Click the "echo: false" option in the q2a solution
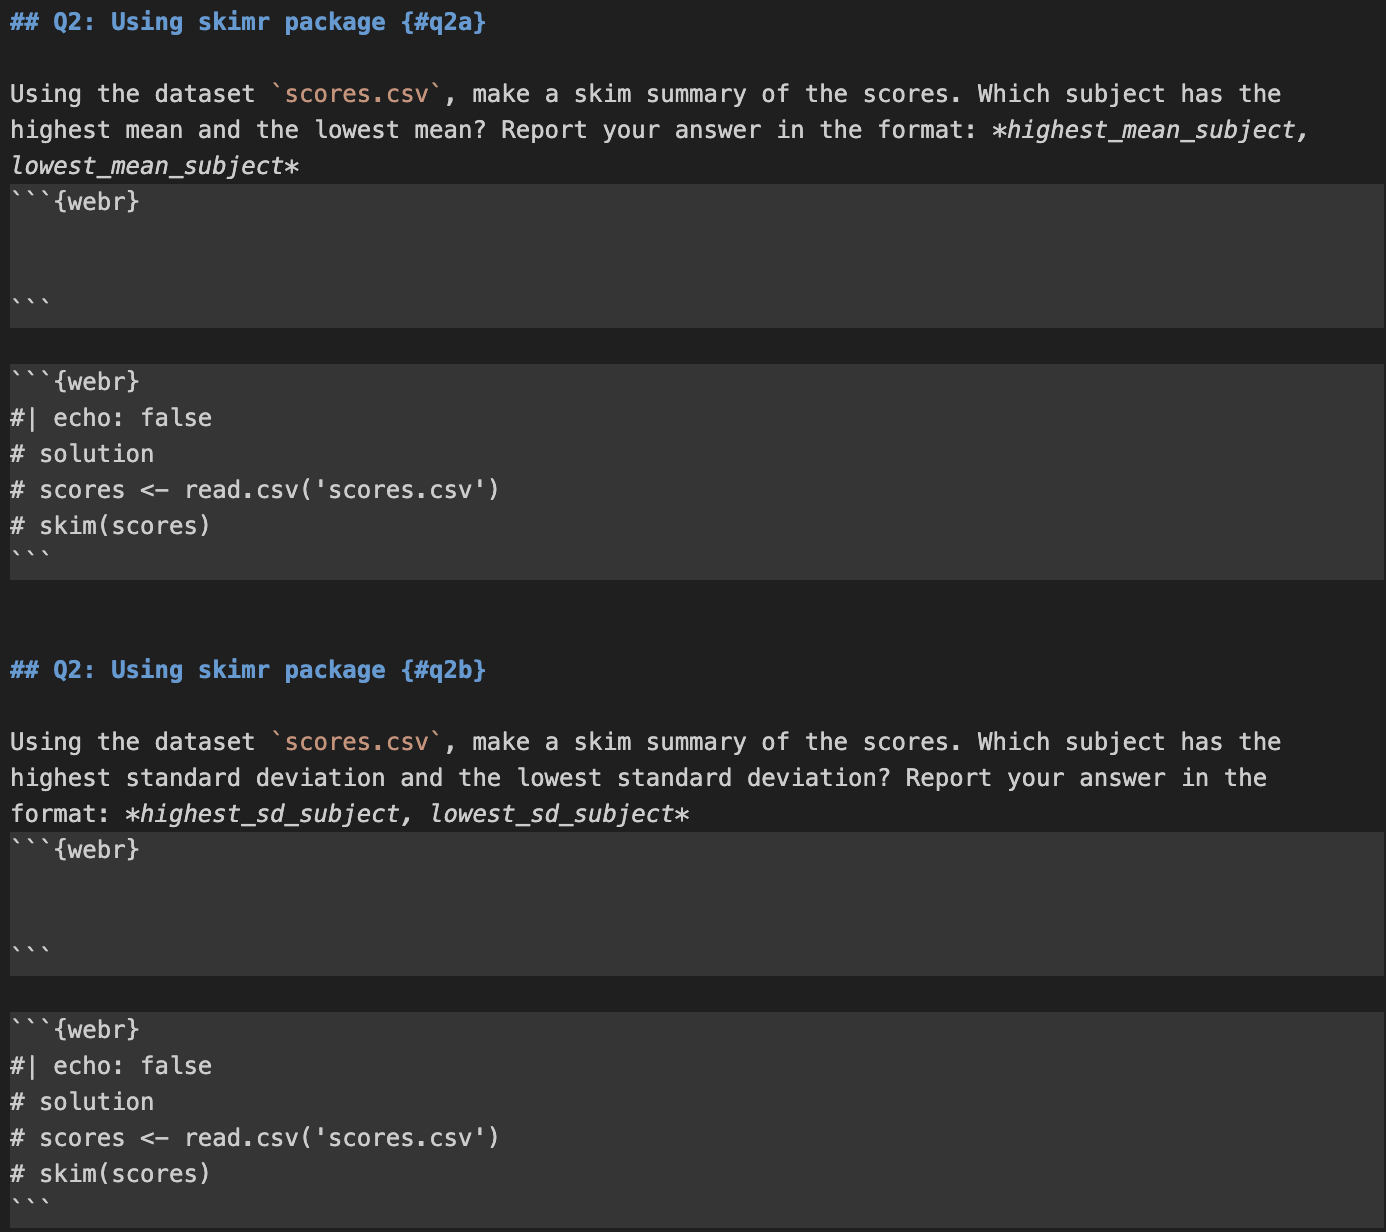1386x1232 pixels. (x=132, y=418)
